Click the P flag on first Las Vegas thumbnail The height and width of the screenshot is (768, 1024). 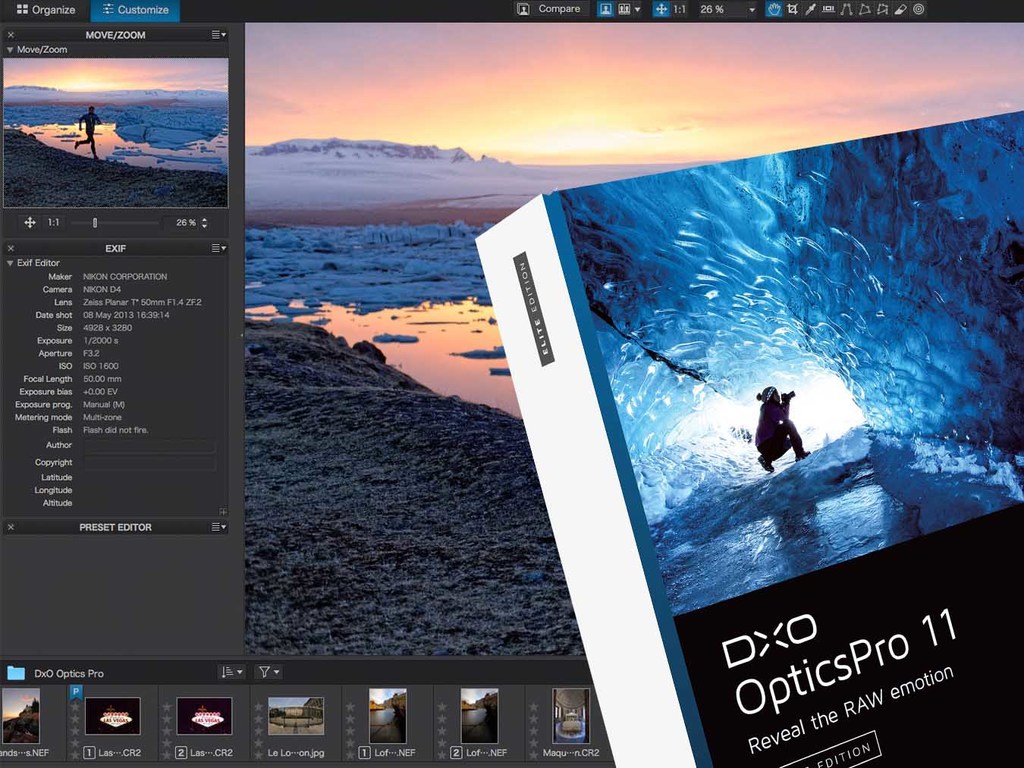pyautogui.click(x=76, y=692)
